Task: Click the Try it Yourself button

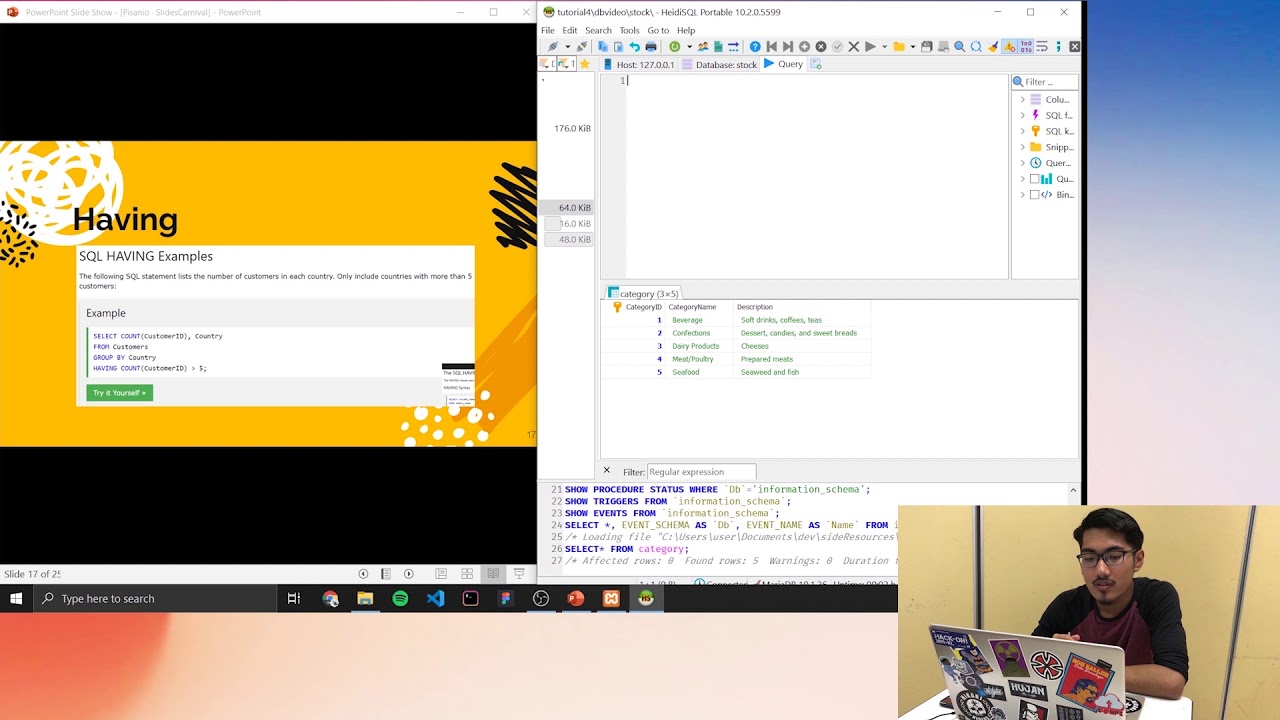Action: (119, 393)
